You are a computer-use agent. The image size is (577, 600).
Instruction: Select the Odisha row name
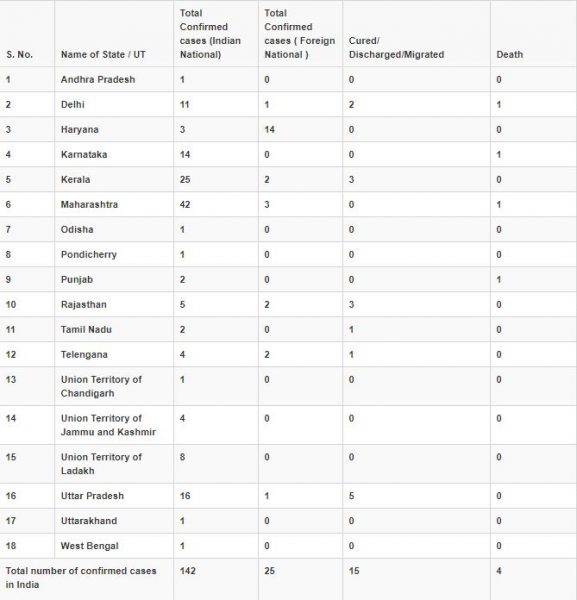point(77,230)
